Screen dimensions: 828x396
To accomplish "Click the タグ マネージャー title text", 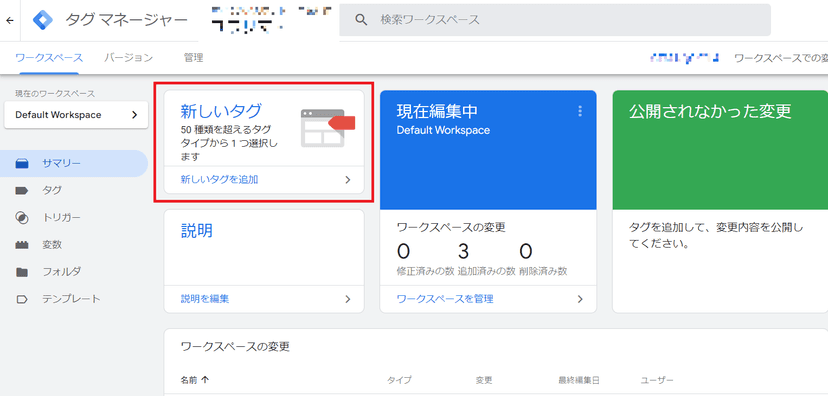I will click(x=126, y=20).
